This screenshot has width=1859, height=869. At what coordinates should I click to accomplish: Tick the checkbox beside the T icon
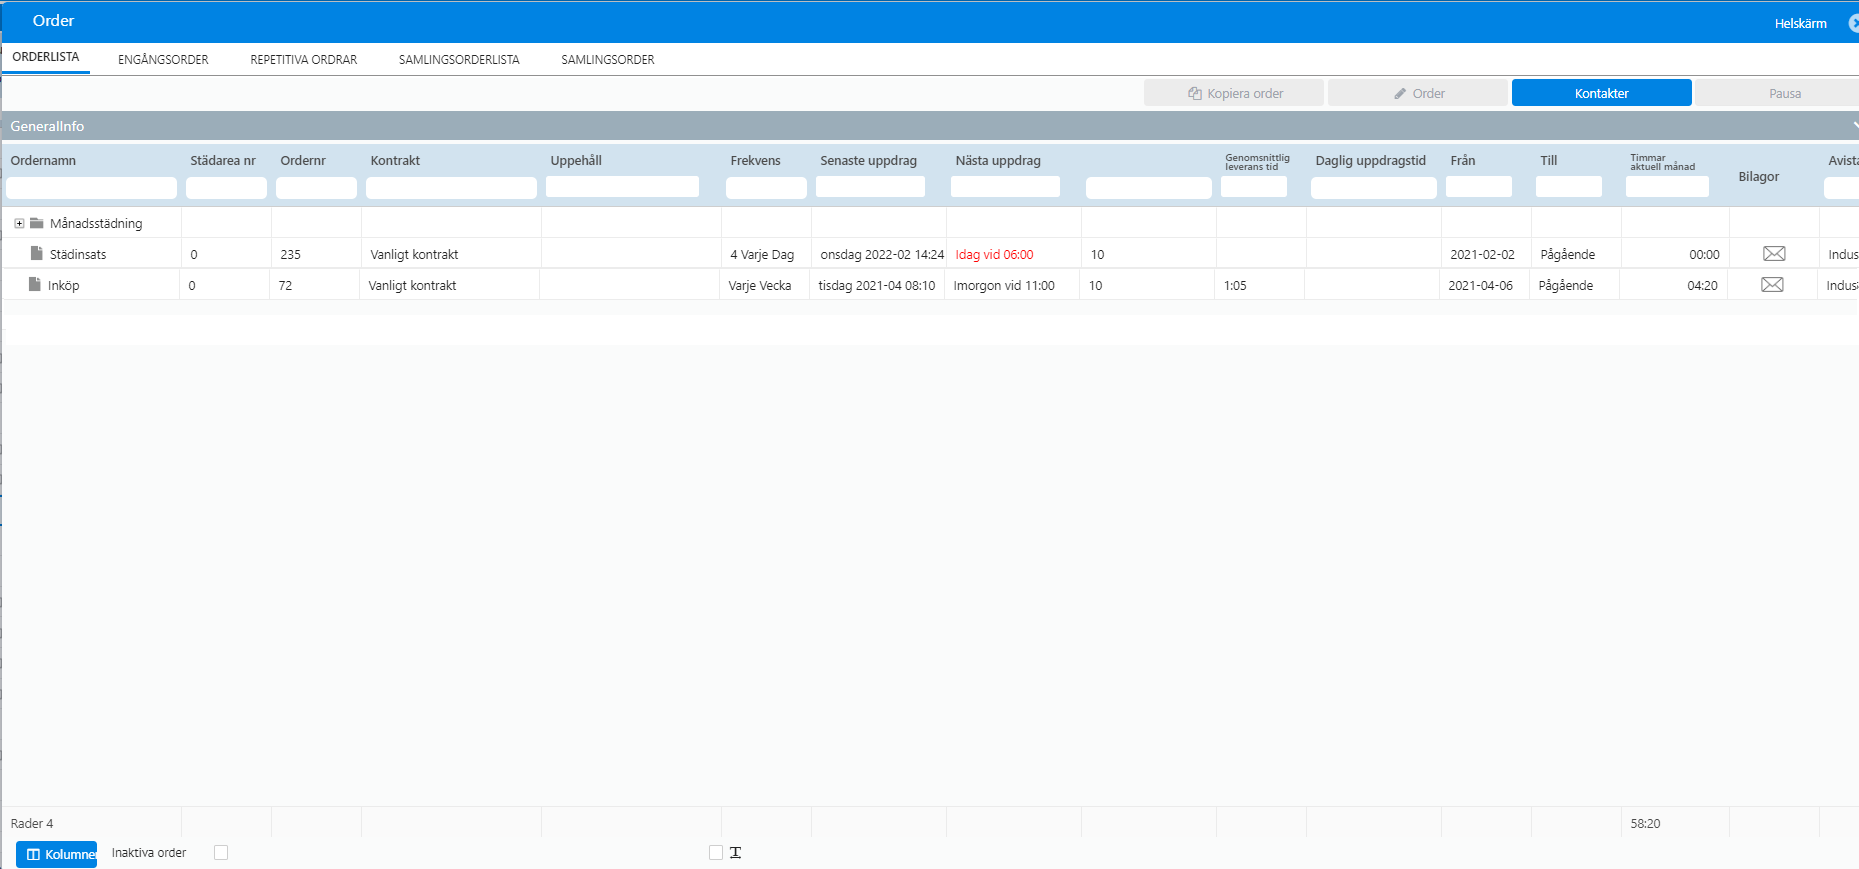tap(716, 852)
